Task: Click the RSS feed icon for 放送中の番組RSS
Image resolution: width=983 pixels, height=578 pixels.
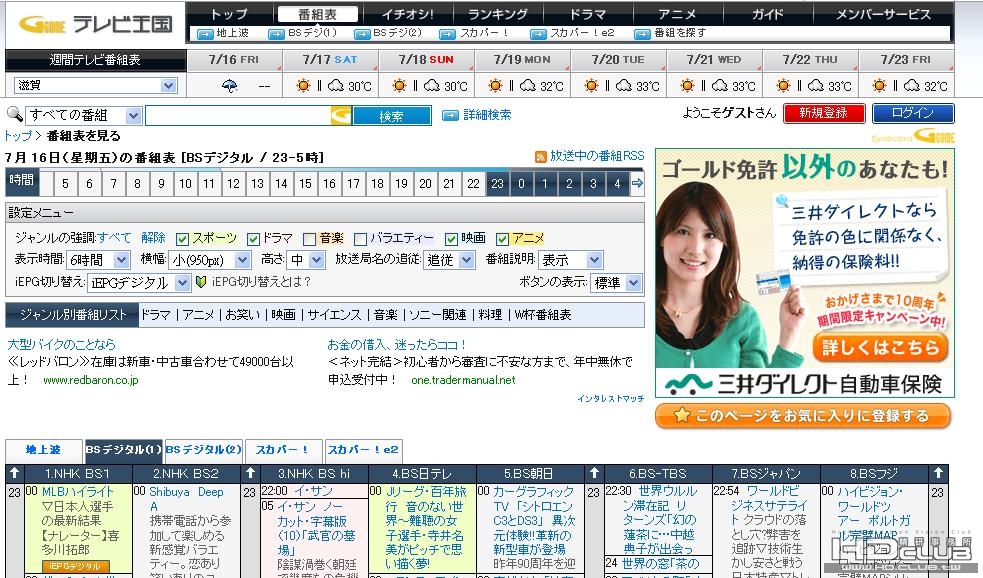Action: point(540,157)
